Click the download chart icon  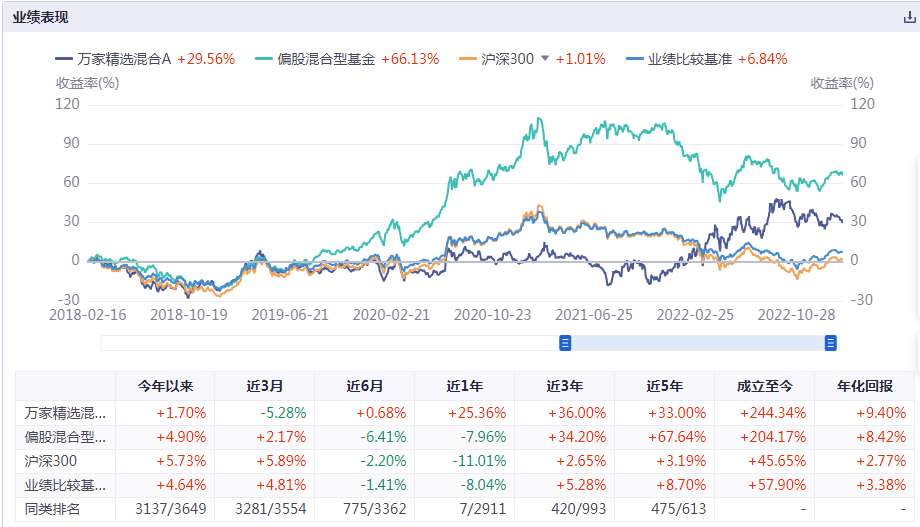pyautogui.click(x=908, y=17)
